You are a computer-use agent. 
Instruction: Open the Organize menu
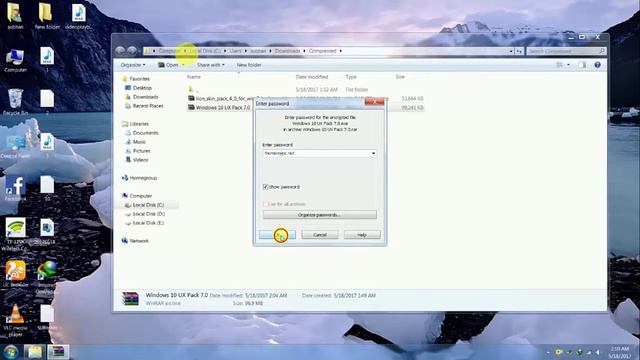(133, 65)
